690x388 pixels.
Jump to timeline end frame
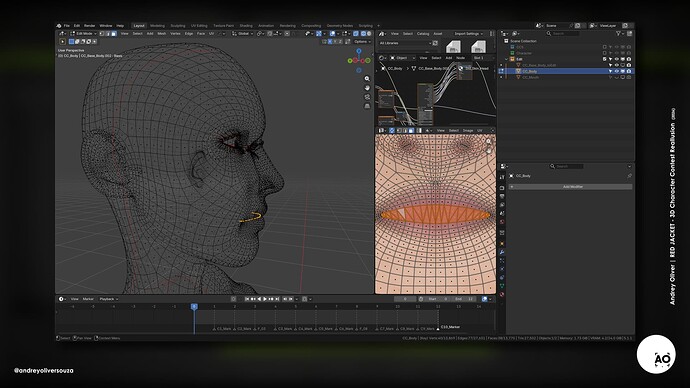277,299
